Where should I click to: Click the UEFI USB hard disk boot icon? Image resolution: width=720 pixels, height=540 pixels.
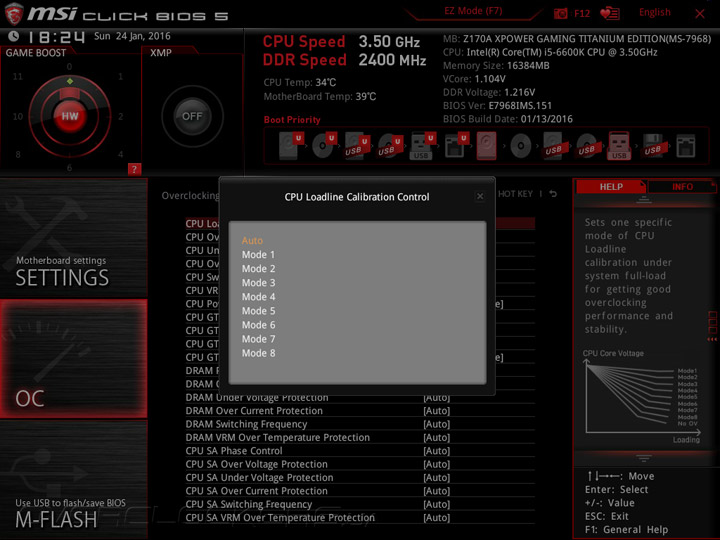click(x=357, y=146)
